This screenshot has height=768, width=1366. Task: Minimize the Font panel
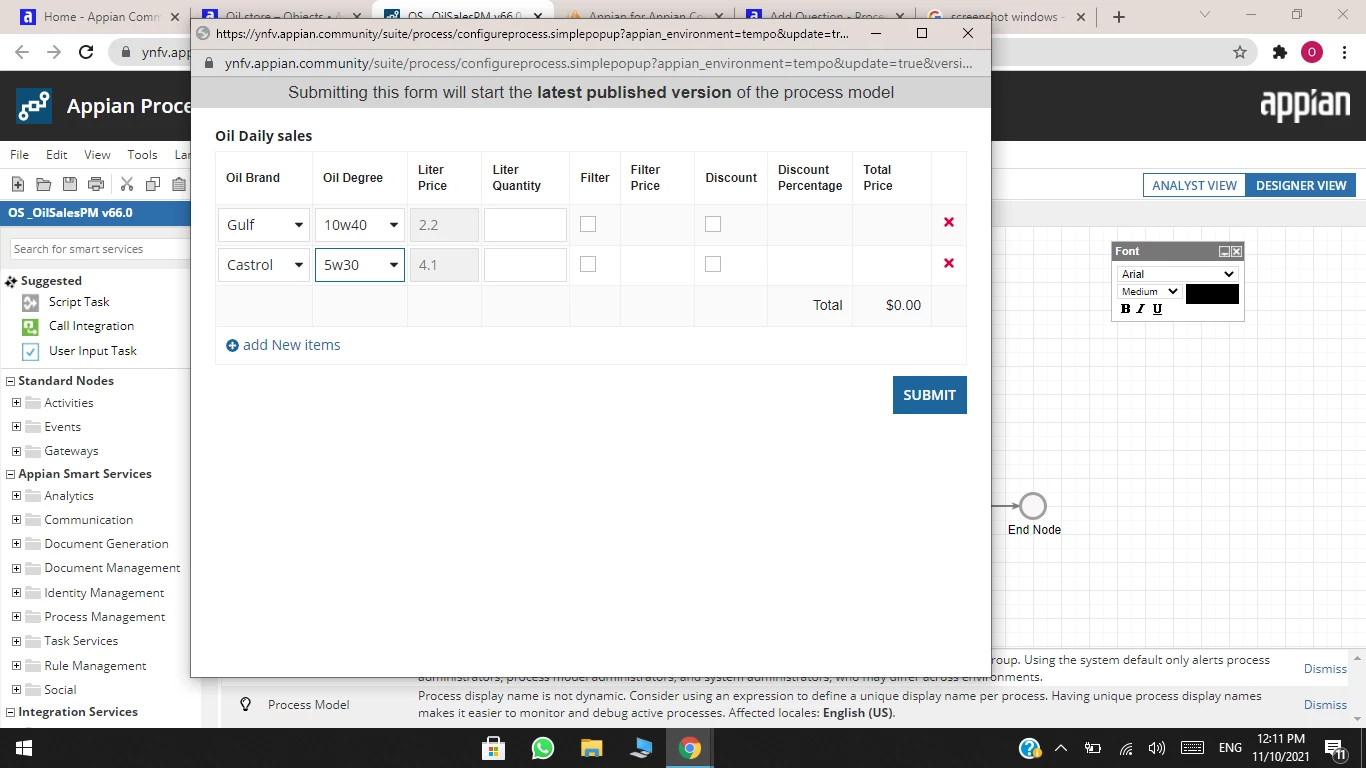click(x=1224, y=251)
